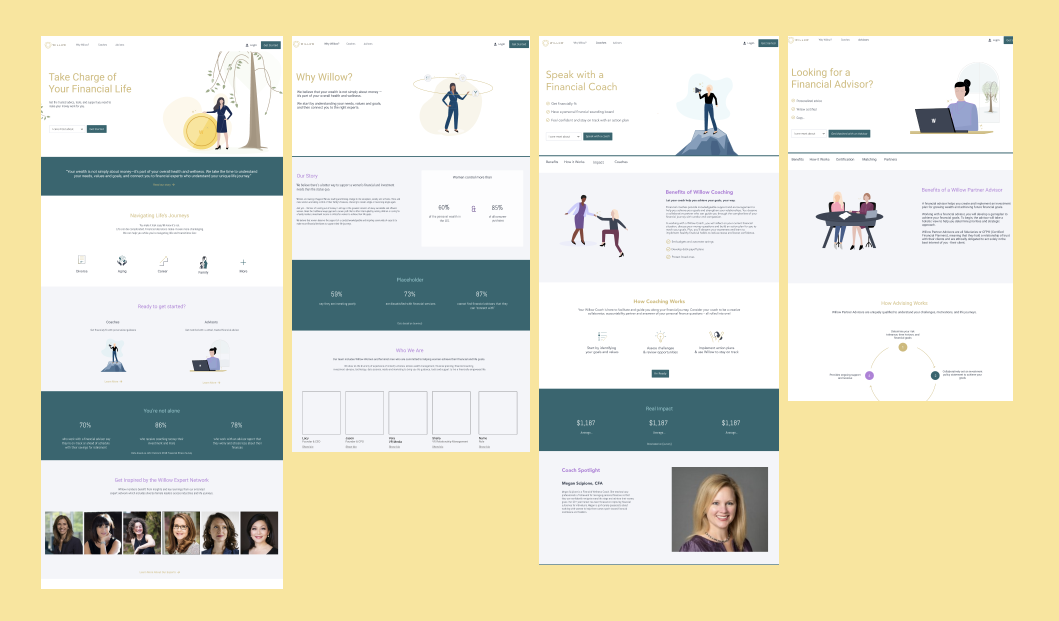Click Learn More About Our Experts link

(159, 572)
